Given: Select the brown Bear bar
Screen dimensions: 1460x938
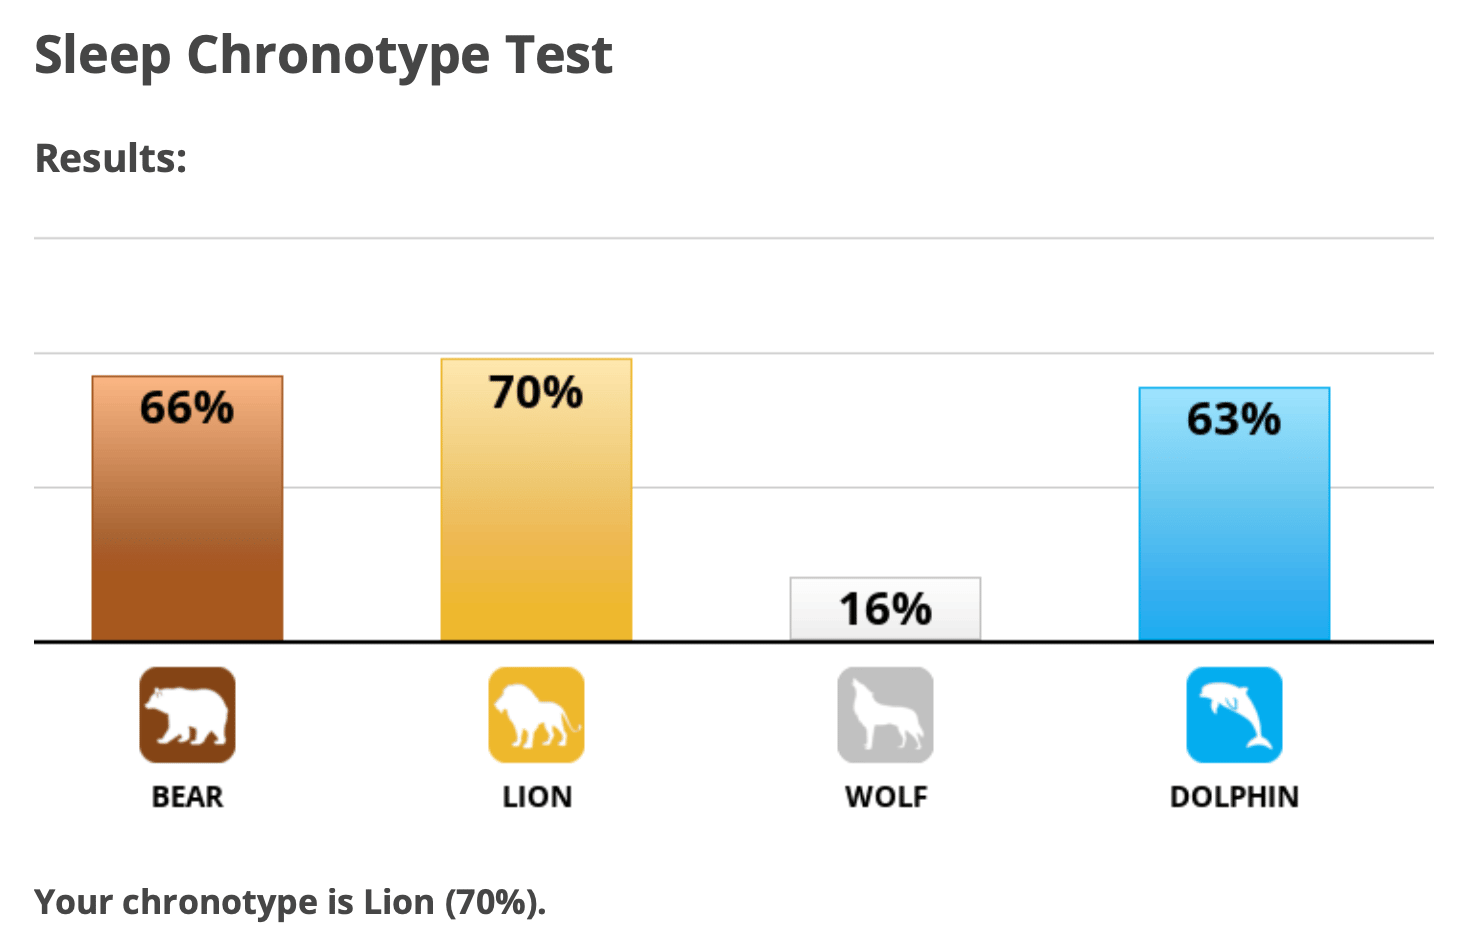Looking at the screenshot, I should [x=187, y=508].
